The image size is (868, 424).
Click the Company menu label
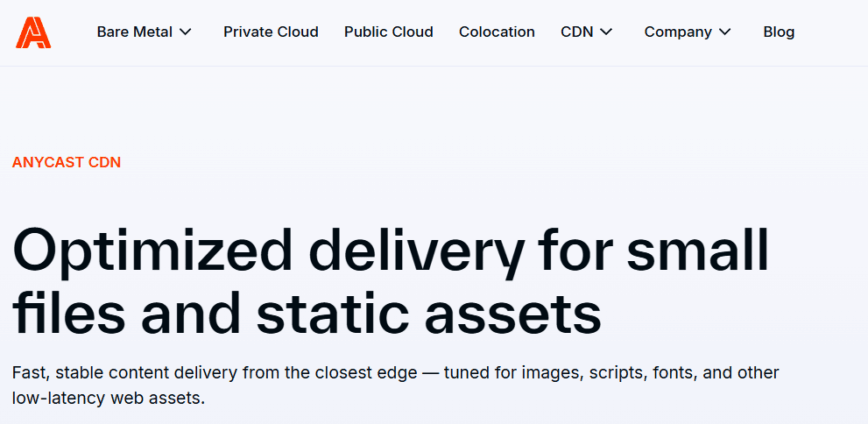tap(678, 32)
